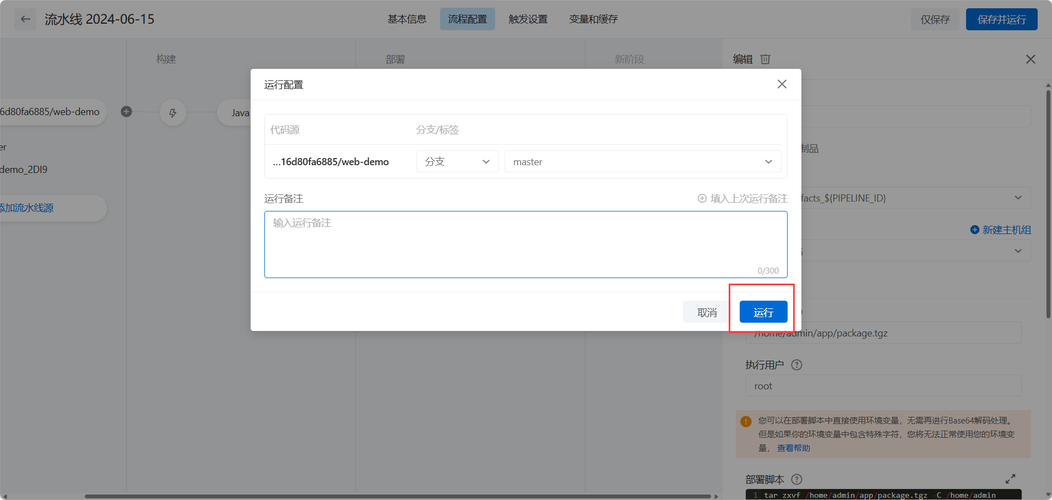The image size is (1052, 500).
Task: Click the 新阶段 stage header
Action: [629, 59]
